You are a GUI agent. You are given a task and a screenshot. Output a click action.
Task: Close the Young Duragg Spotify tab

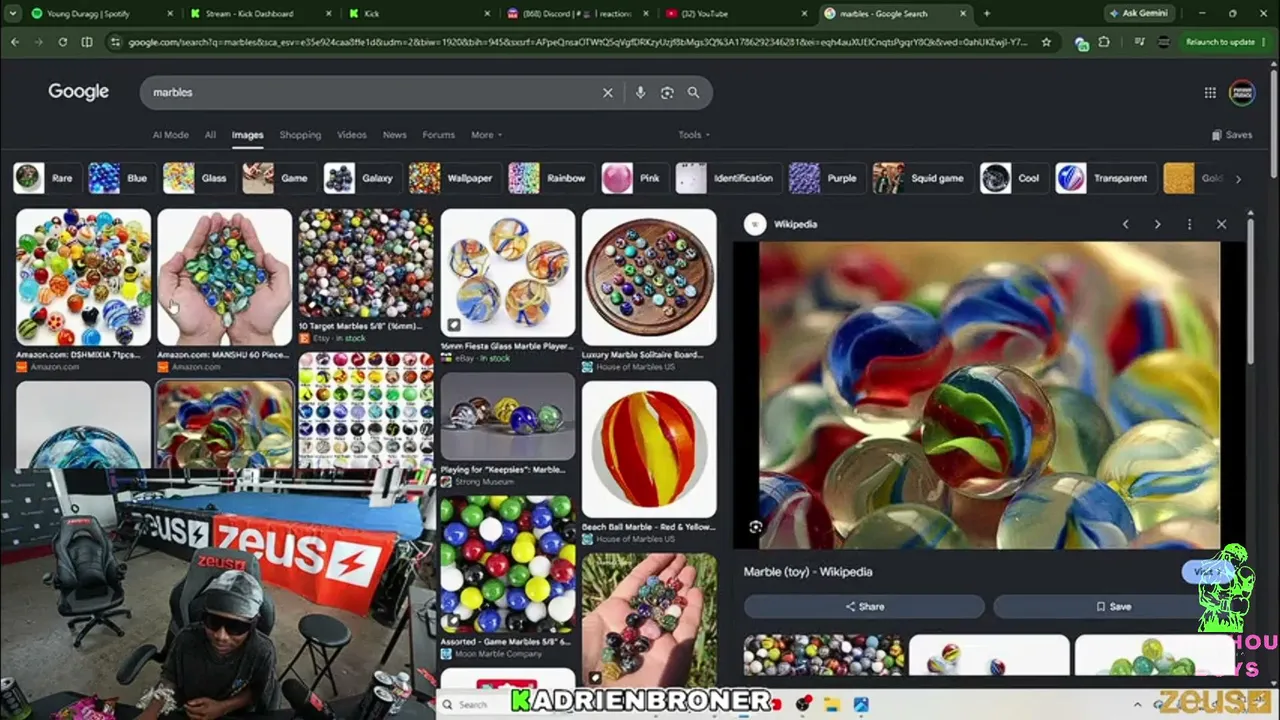[x=169, y=14]
